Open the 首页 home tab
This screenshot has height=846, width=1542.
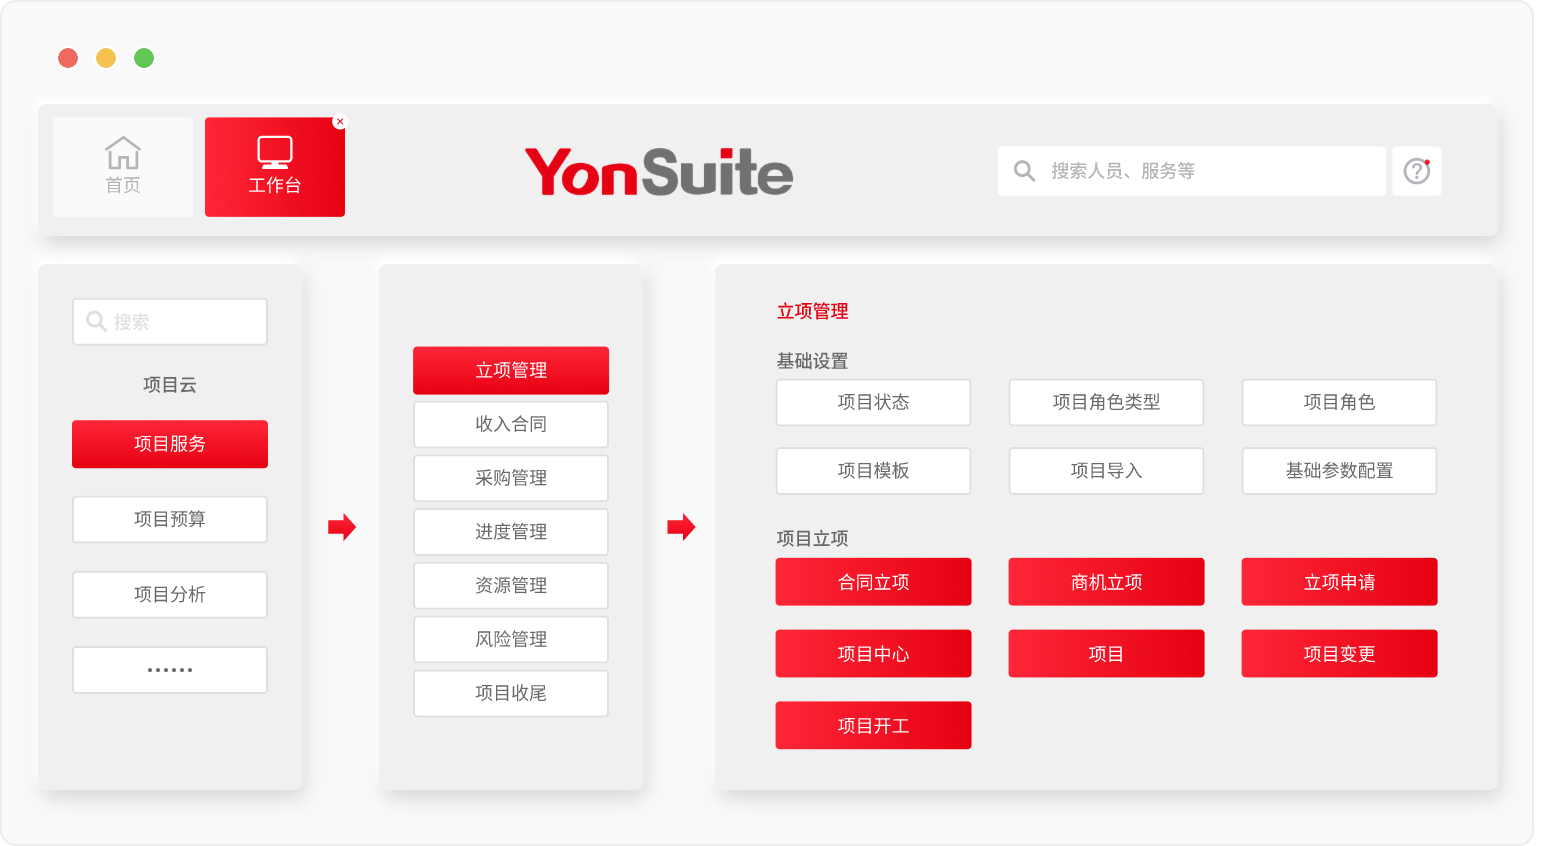123,167
